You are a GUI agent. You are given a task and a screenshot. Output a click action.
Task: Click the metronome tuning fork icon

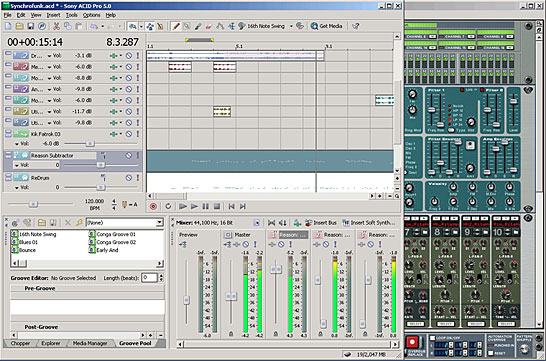(x=124, y=205)
